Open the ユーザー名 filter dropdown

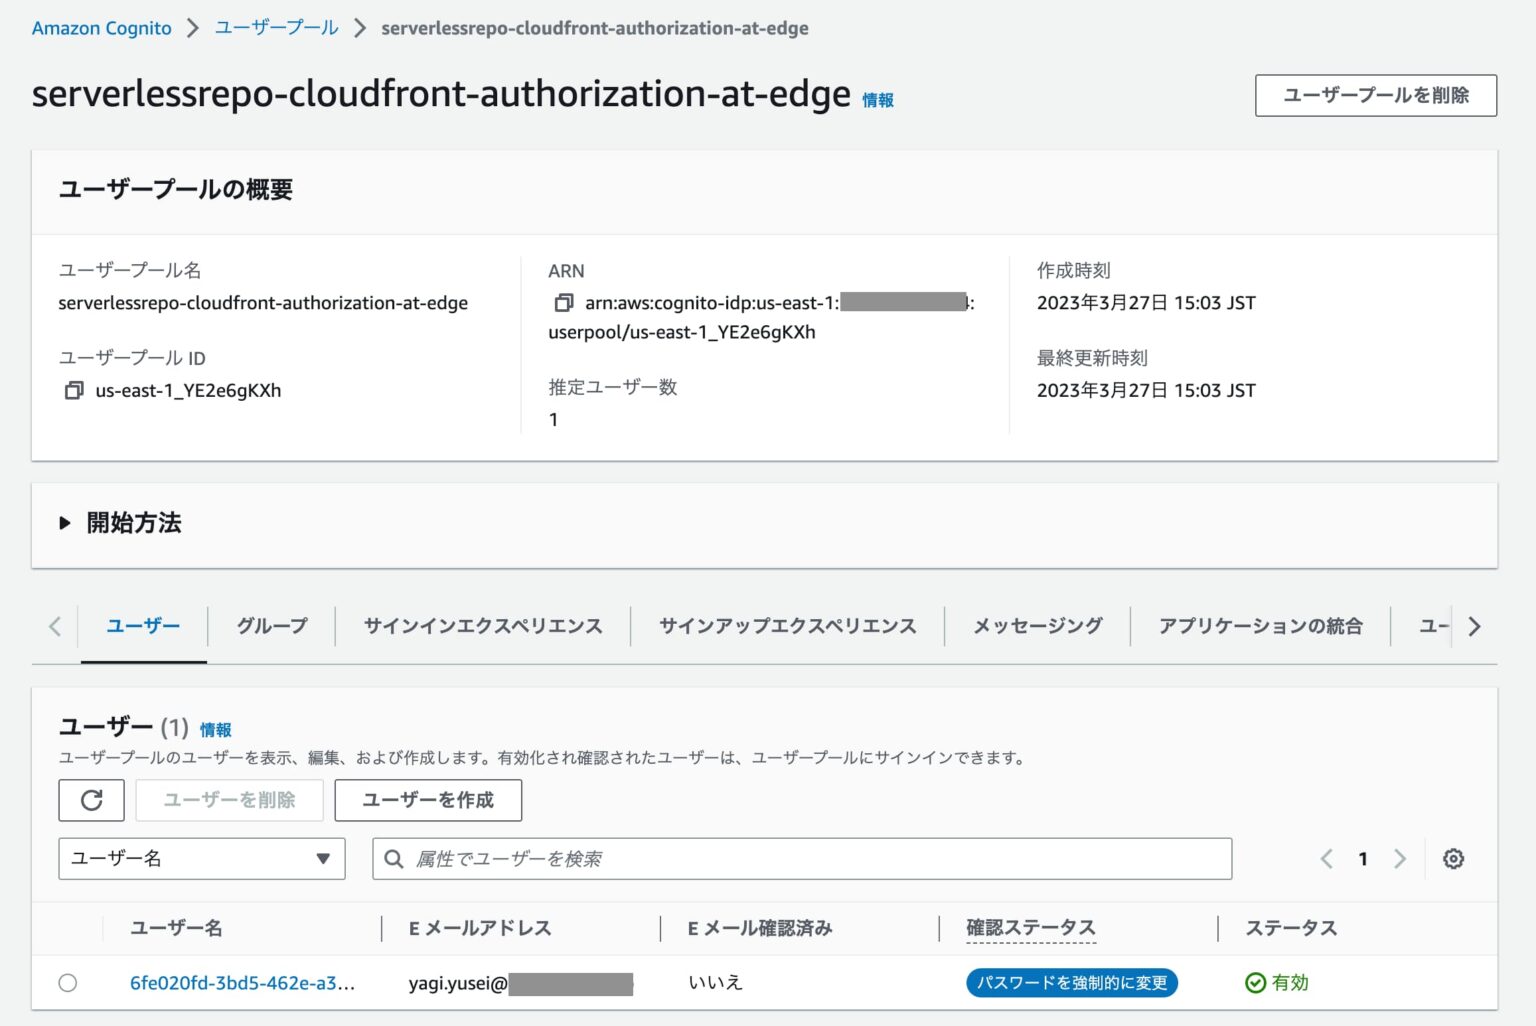point(200,858)
